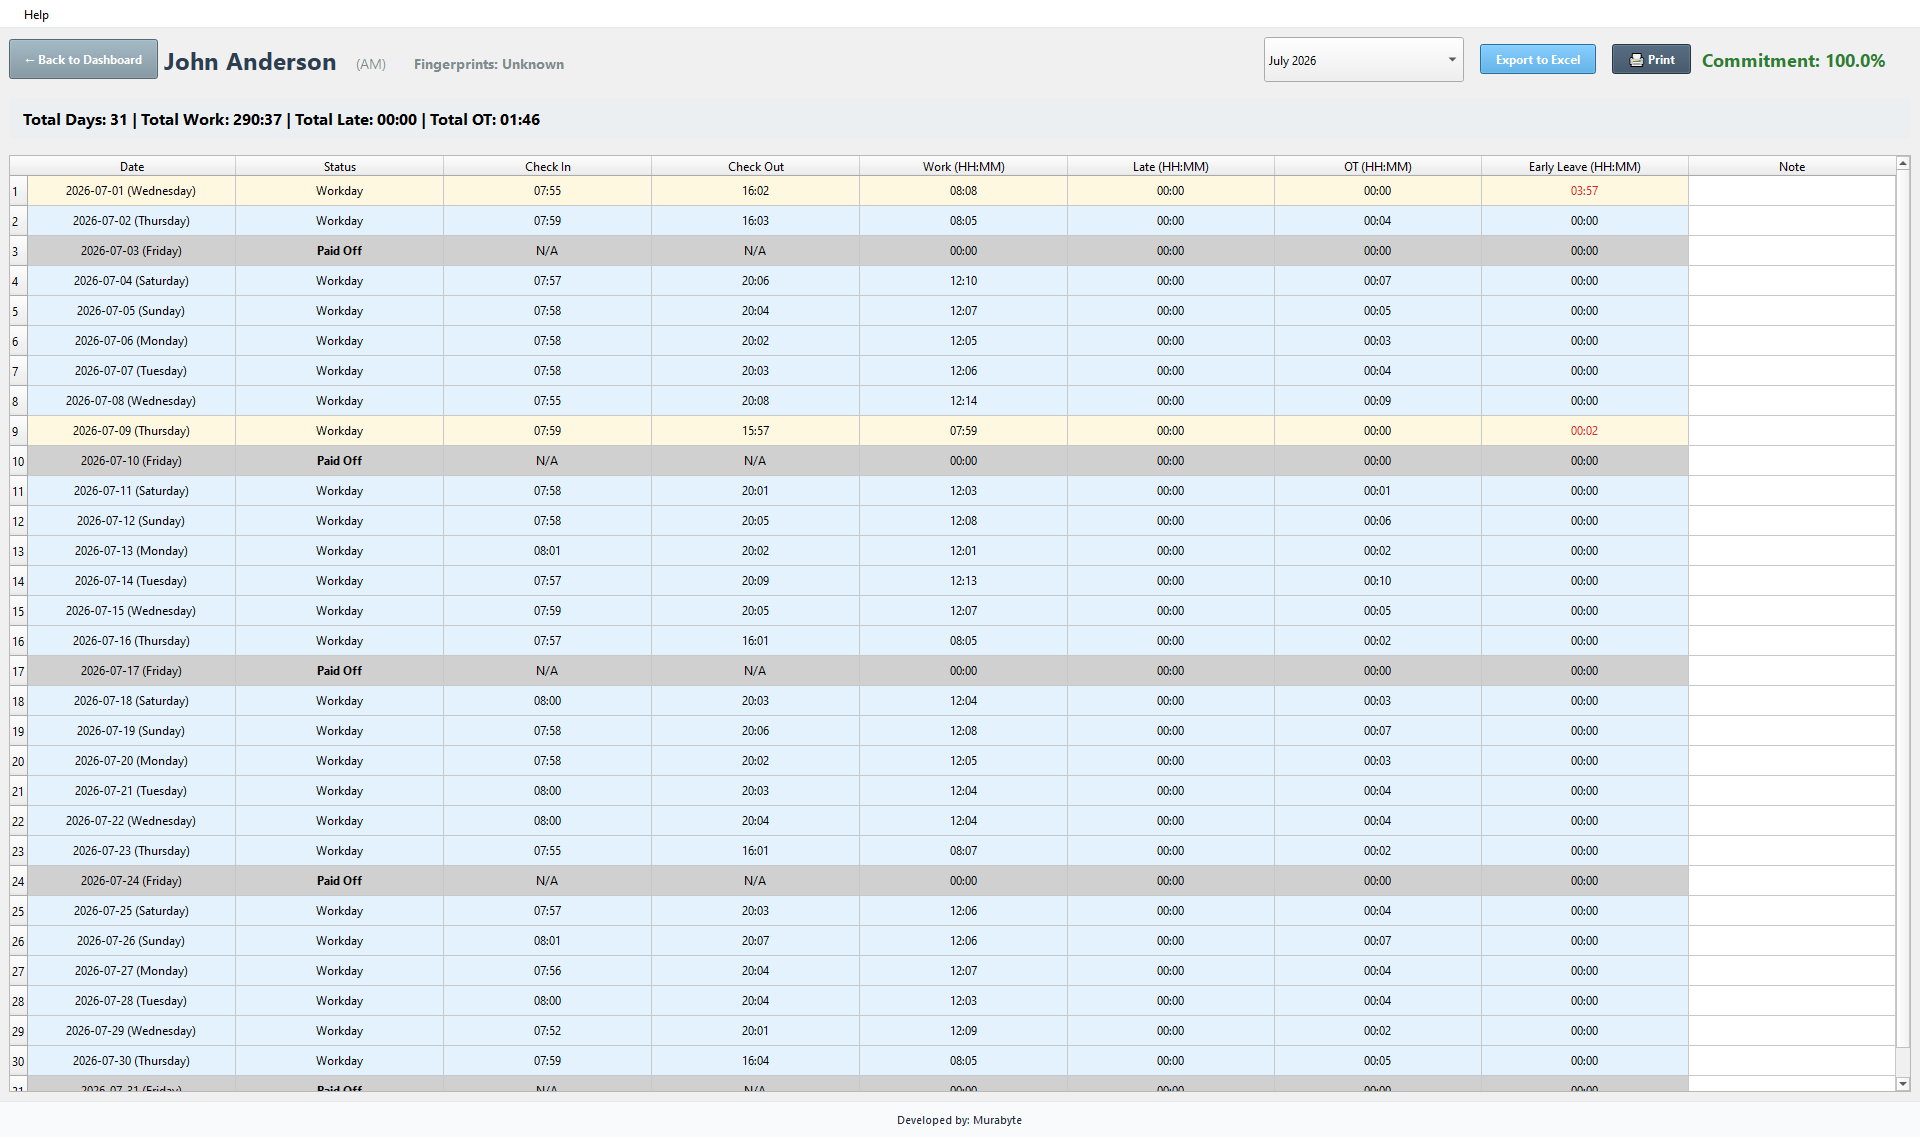Click Paid Off status for 2026-07-10
This screenshot has width=1920, height=1137.
point(339,461)
